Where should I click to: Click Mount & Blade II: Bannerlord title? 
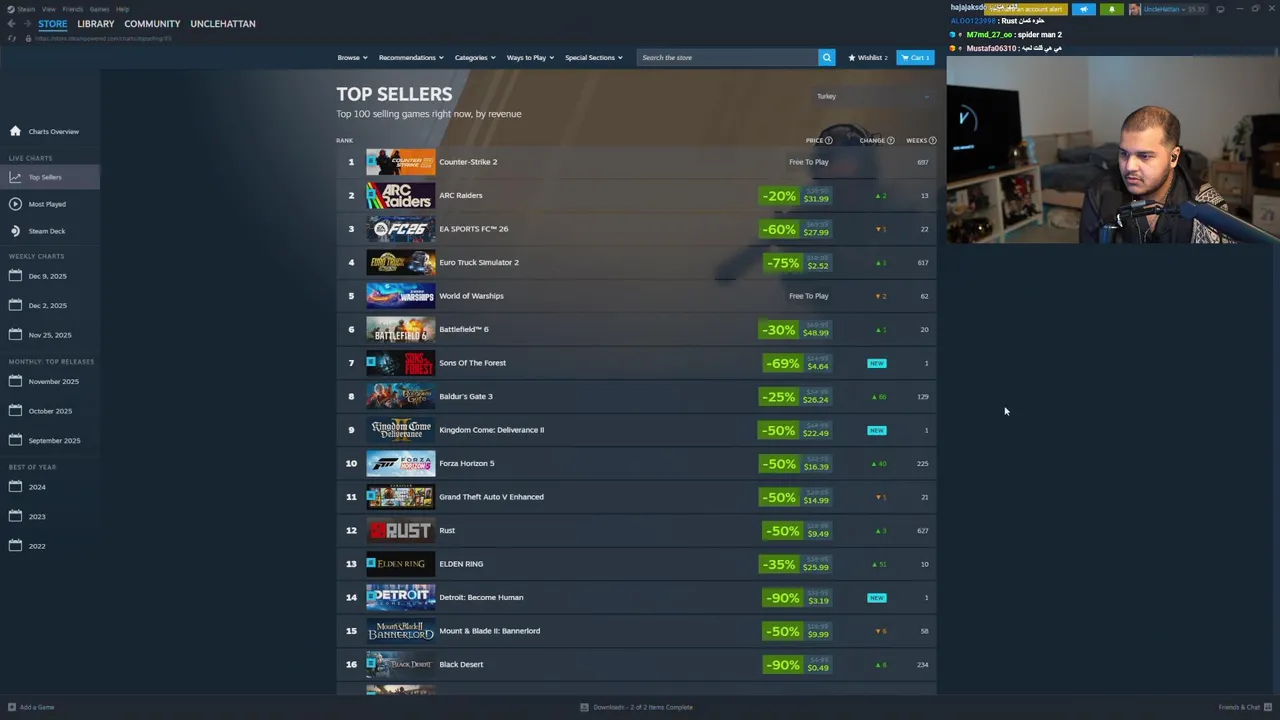tap(489, 631)
